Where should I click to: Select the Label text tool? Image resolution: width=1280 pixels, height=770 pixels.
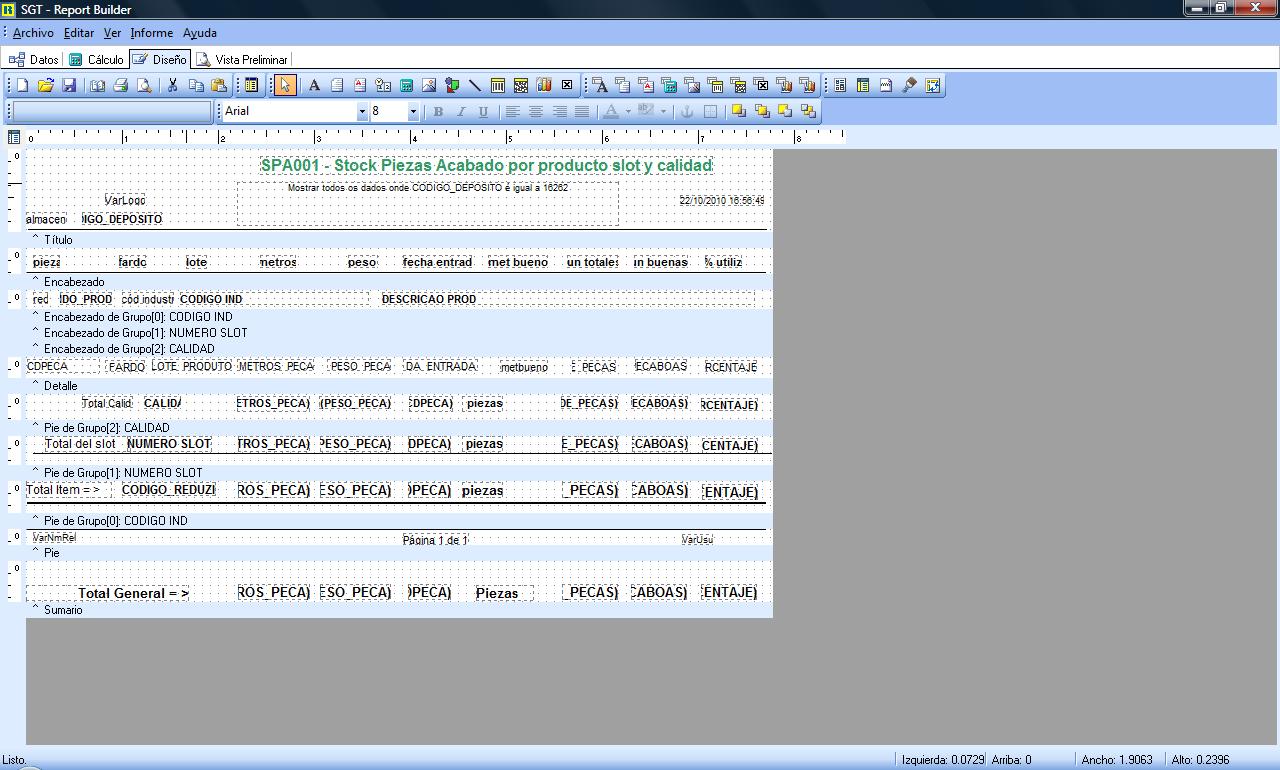click(x=314, y=86)
